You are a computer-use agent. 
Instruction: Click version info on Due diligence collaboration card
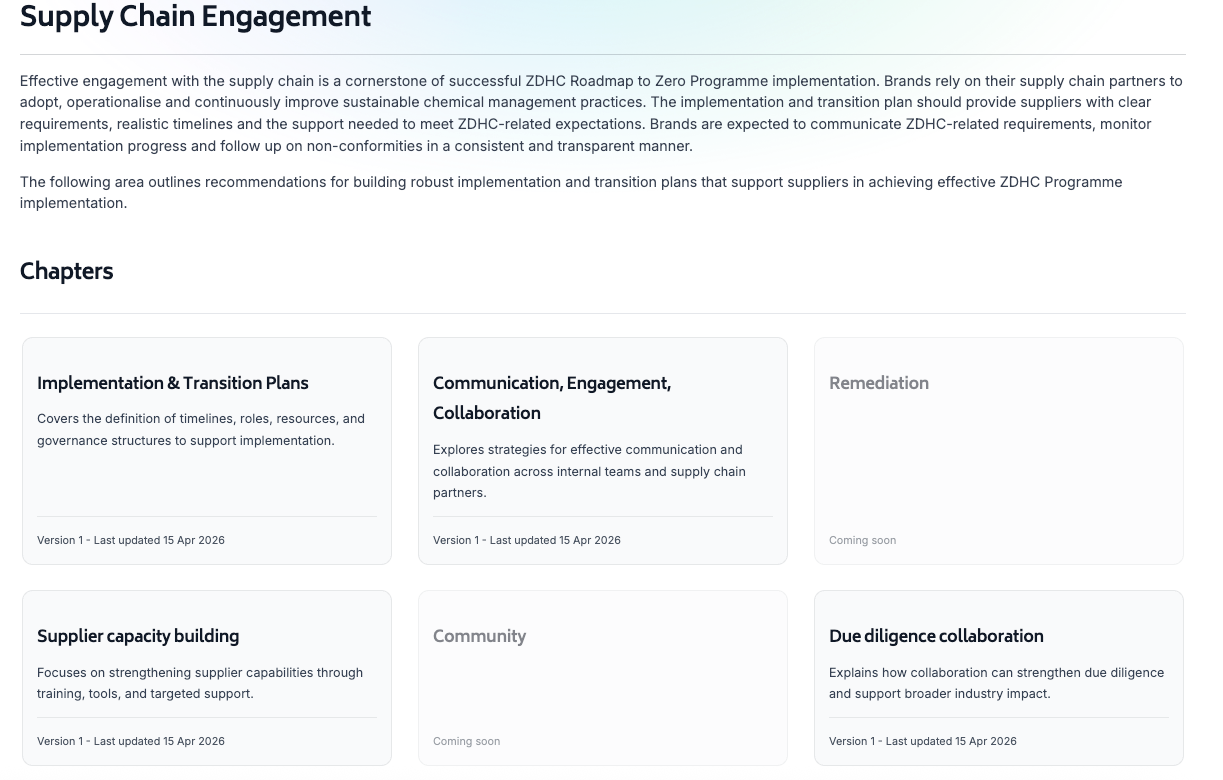923,741
